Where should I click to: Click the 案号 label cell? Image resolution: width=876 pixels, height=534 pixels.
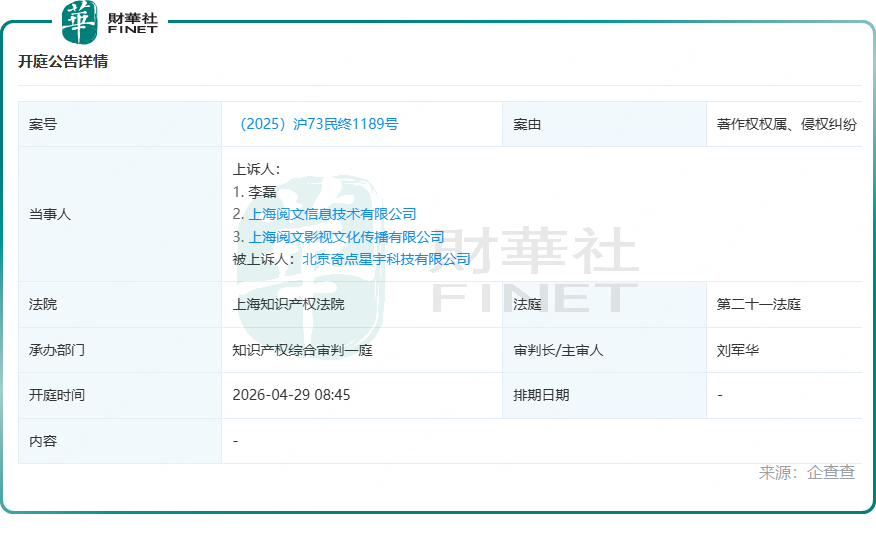tap(120, 124)
